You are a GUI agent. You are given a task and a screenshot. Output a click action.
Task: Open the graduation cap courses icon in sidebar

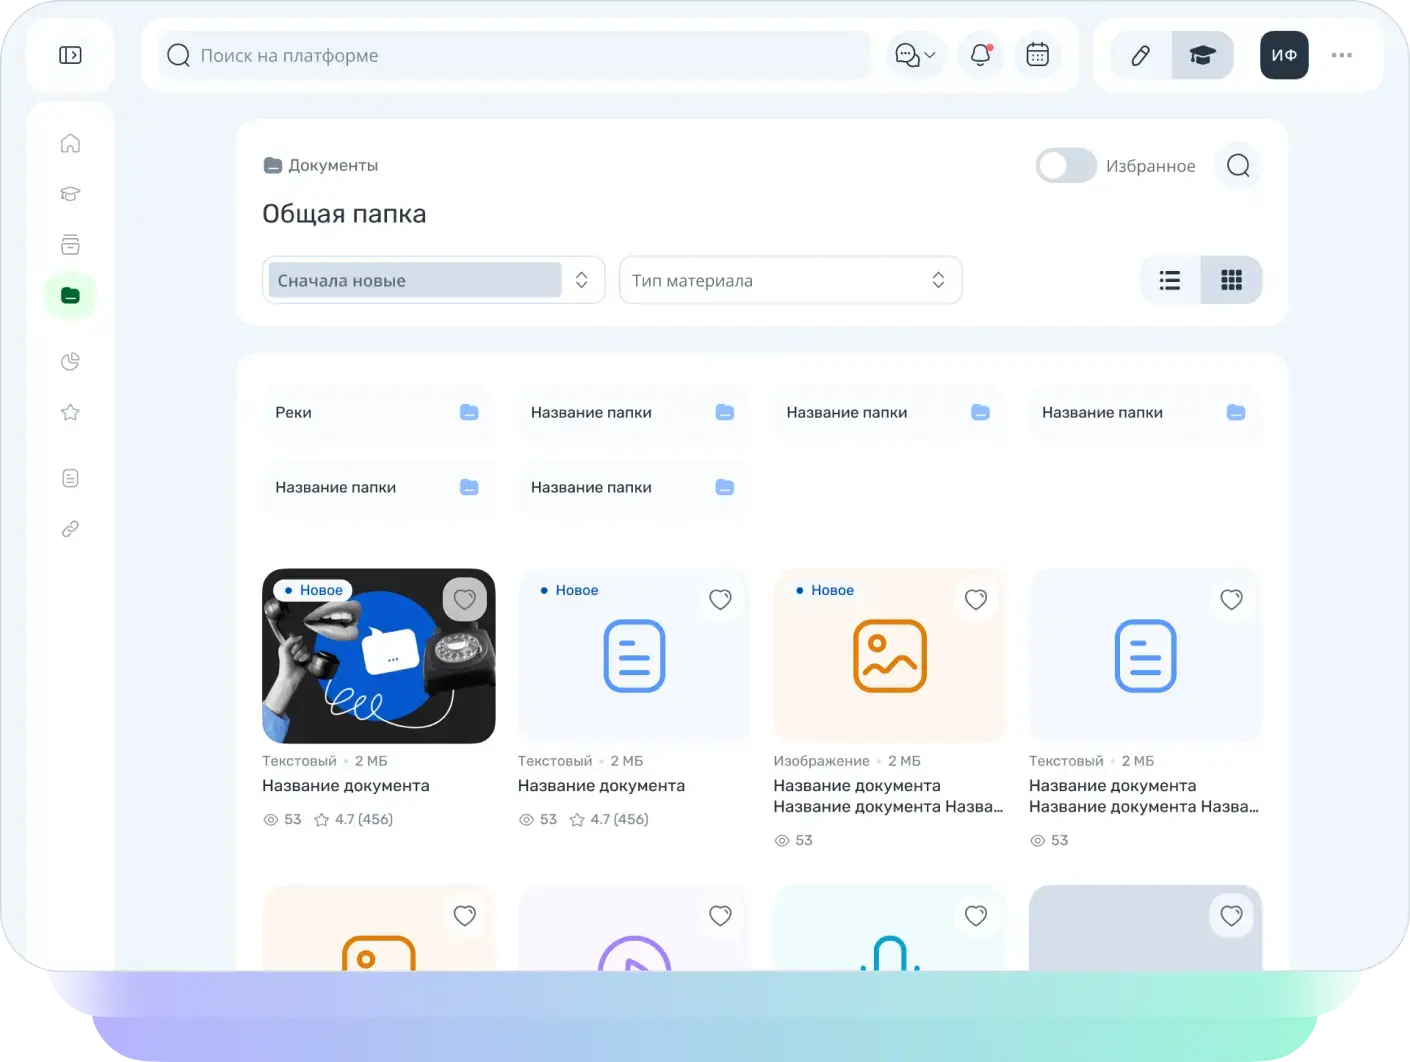click(x=70, y=194)
